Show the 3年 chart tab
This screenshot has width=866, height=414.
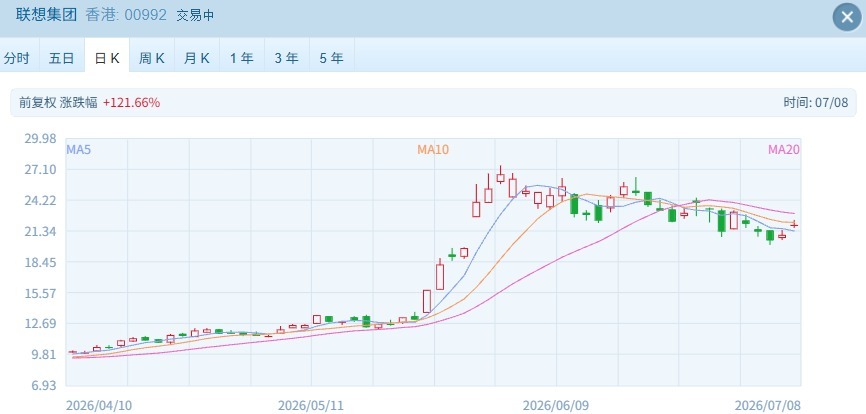pyautogui.click(x=287, y=58)
